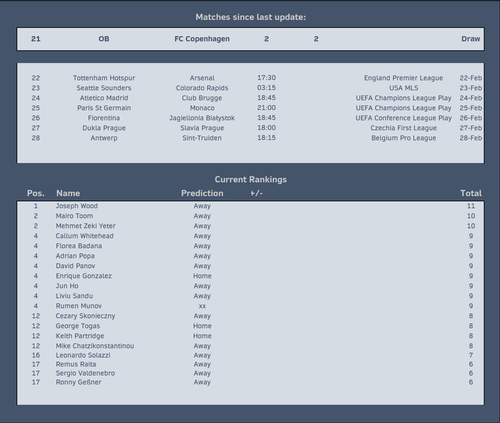Click 'Jun Ho' name
This screenshot has width=500, height=423.
(x=67, y=286)
